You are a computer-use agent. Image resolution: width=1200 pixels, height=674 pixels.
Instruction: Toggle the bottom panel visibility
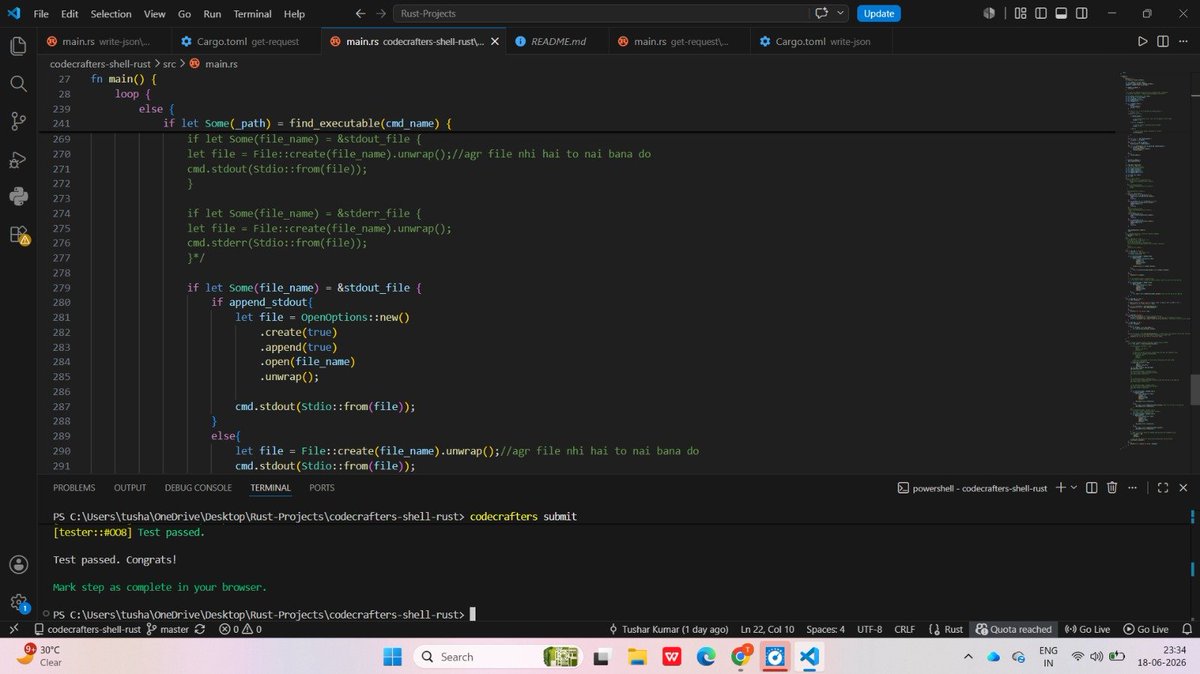(x=1062, y=14)
